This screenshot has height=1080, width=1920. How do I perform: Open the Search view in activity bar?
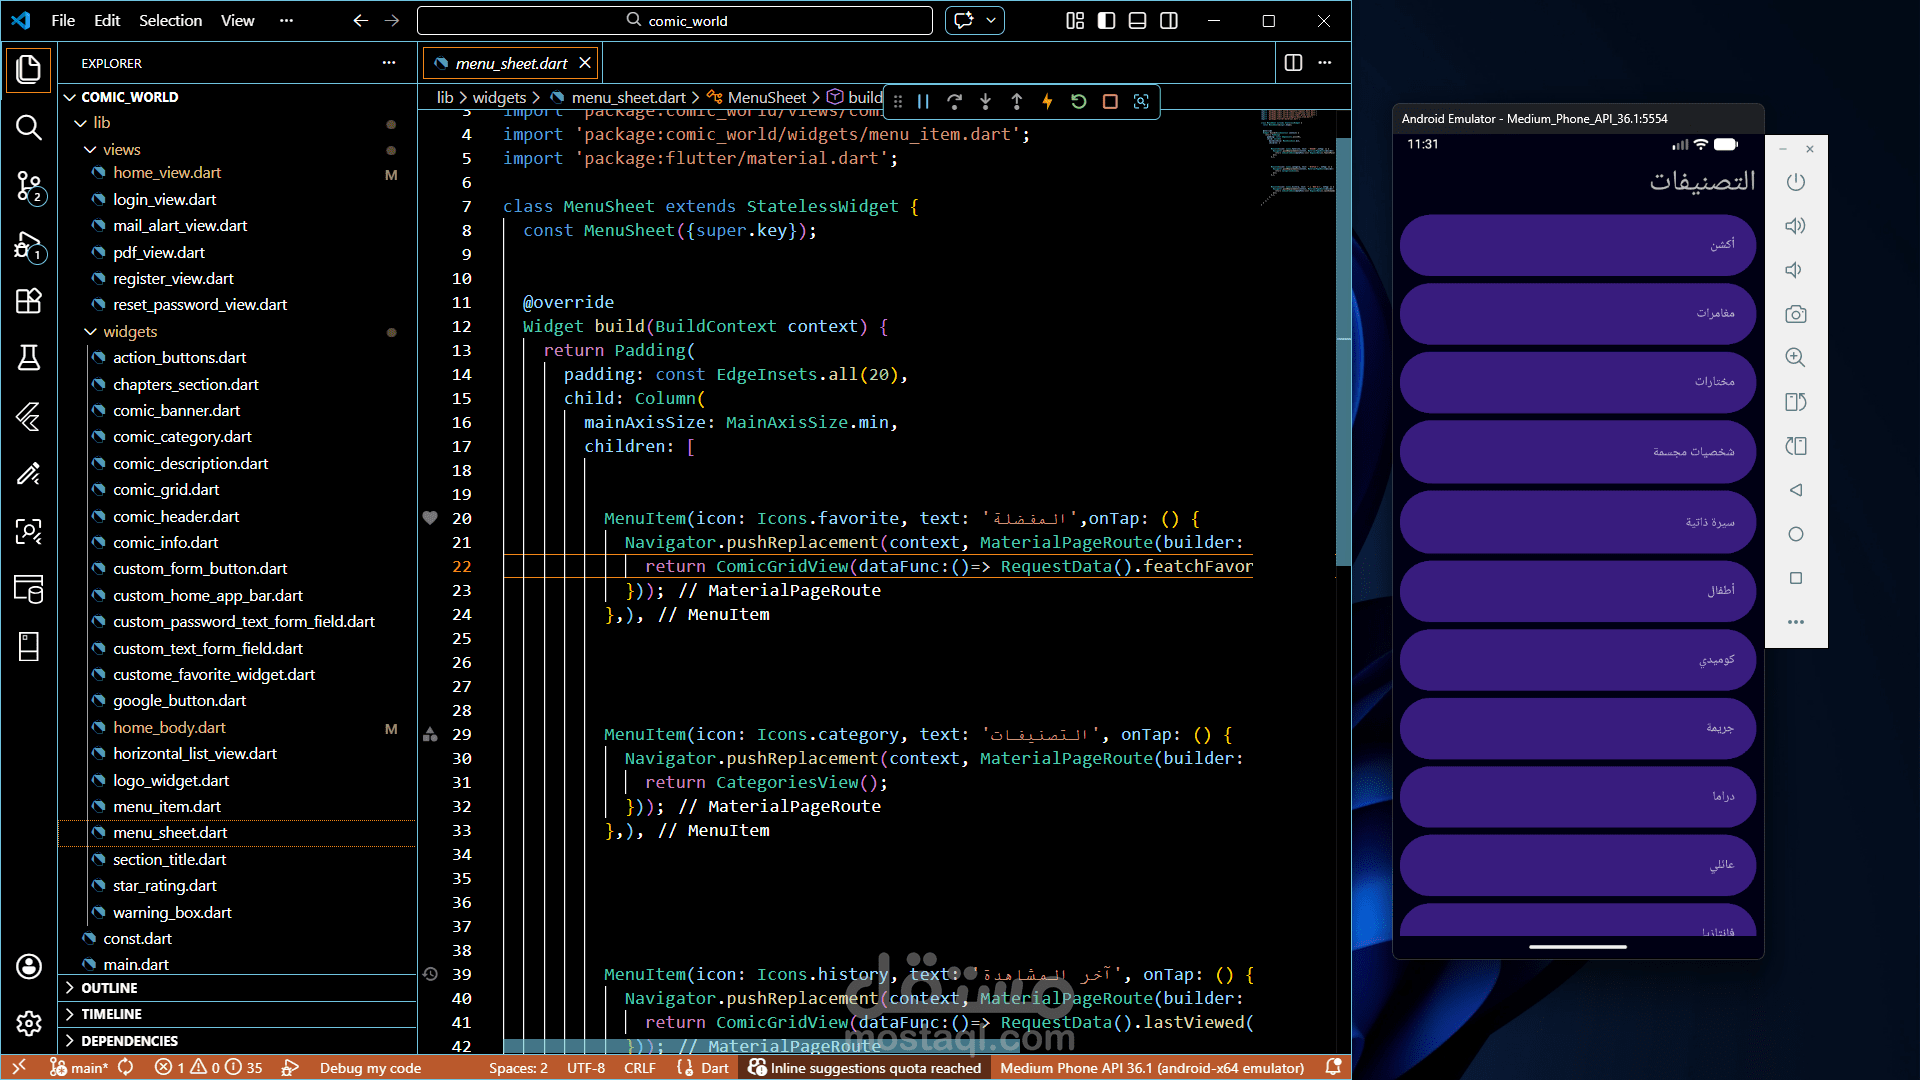coord(28,127)
